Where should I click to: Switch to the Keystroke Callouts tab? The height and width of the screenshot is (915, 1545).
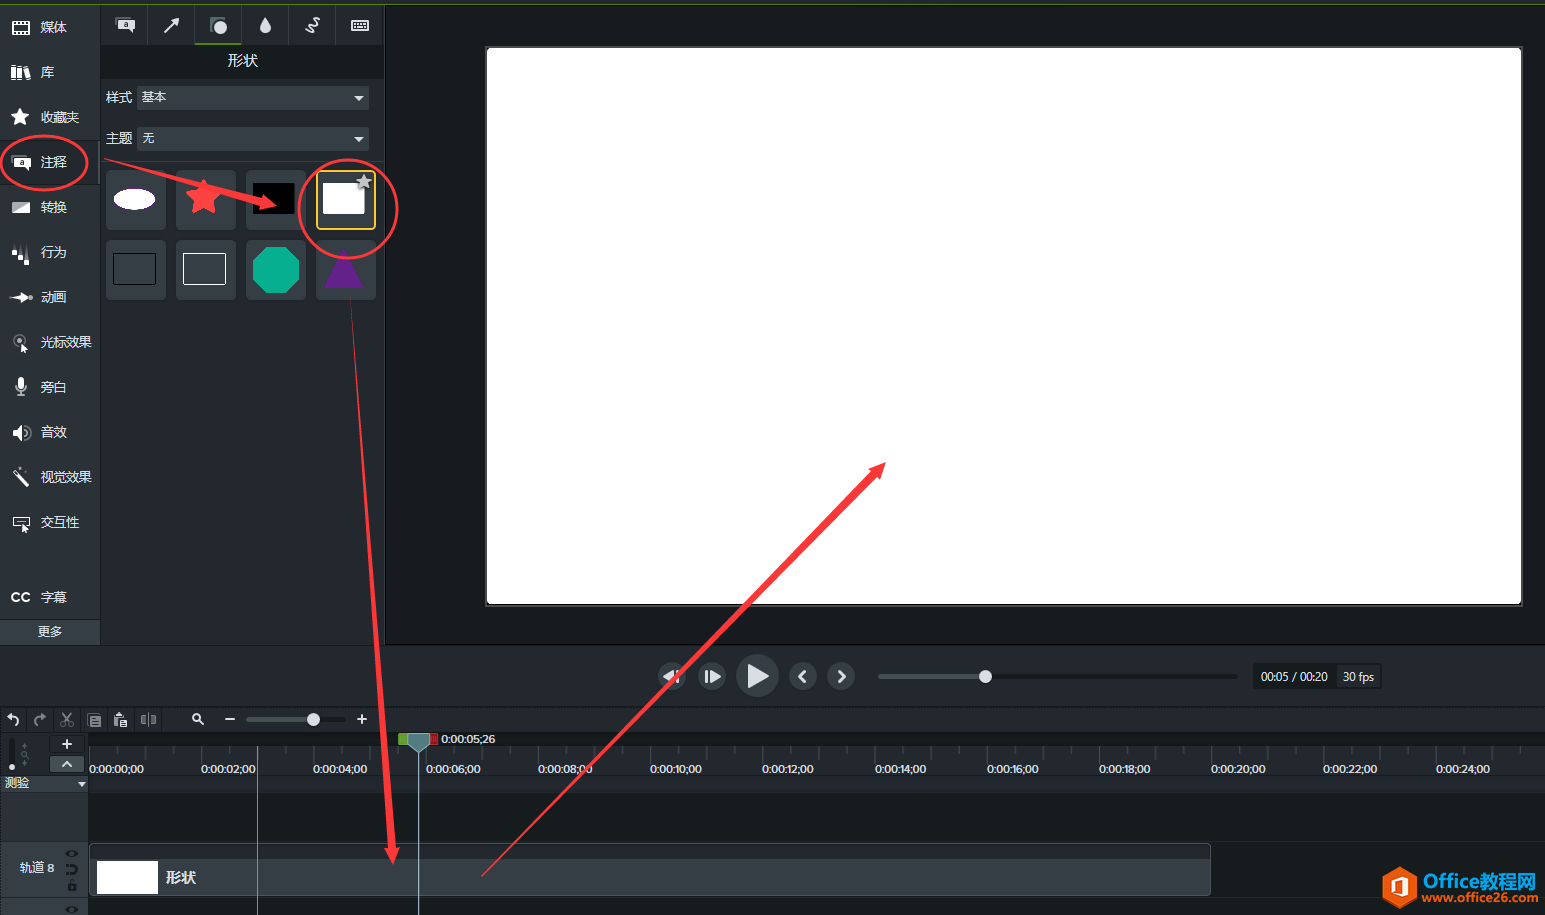(x=360, y=25)
